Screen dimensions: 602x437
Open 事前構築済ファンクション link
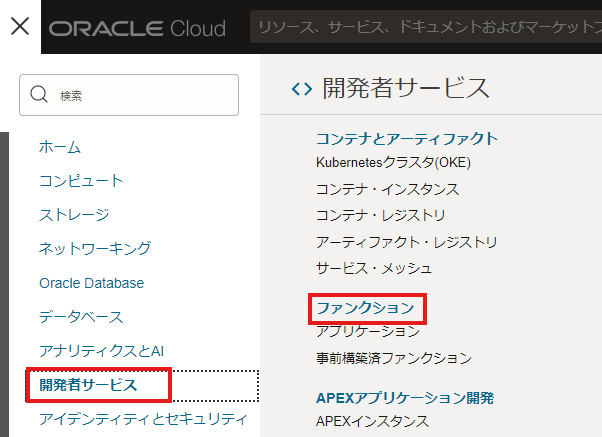394,358
